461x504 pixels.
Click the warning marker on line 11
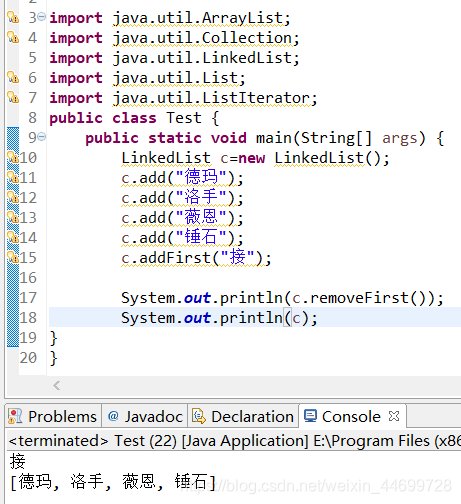point(13,178)
